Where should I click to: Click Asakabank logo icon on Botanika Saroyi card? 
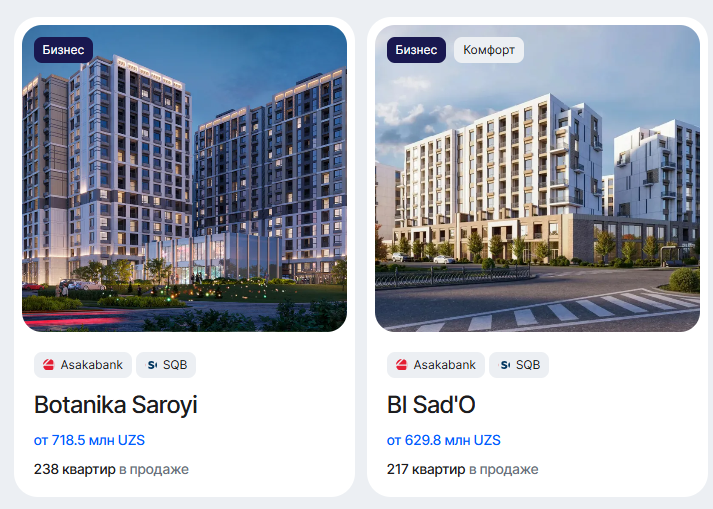pyautogui.click(x=49, y=365)
